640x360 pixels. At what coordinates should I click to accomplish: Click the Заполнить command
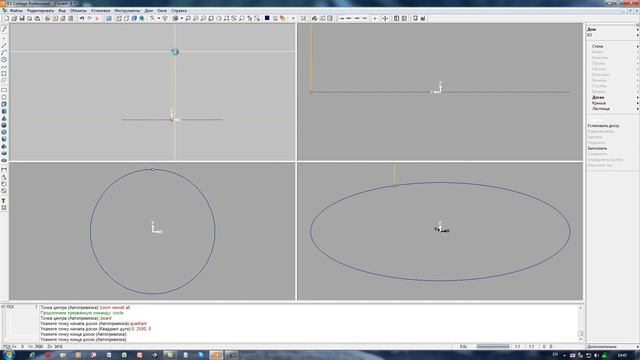point(597,149)
